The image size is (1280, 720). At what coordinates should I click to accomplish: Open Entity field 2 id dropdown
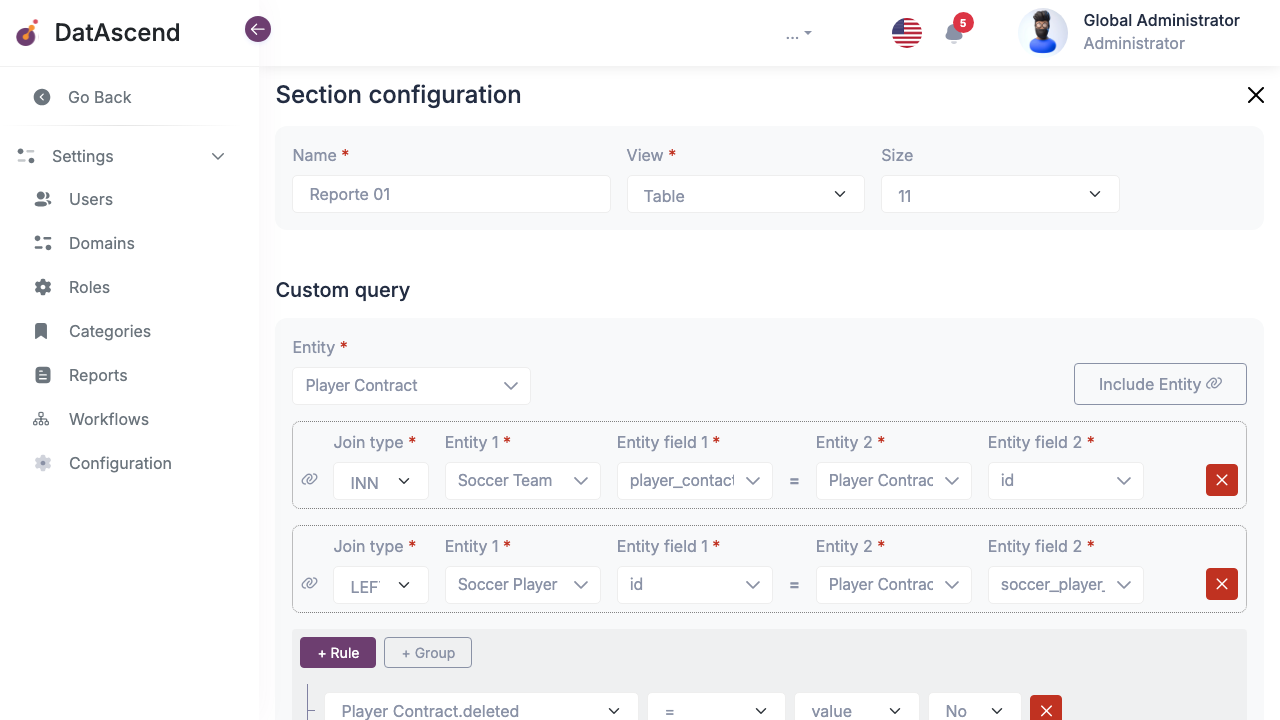1066,481
